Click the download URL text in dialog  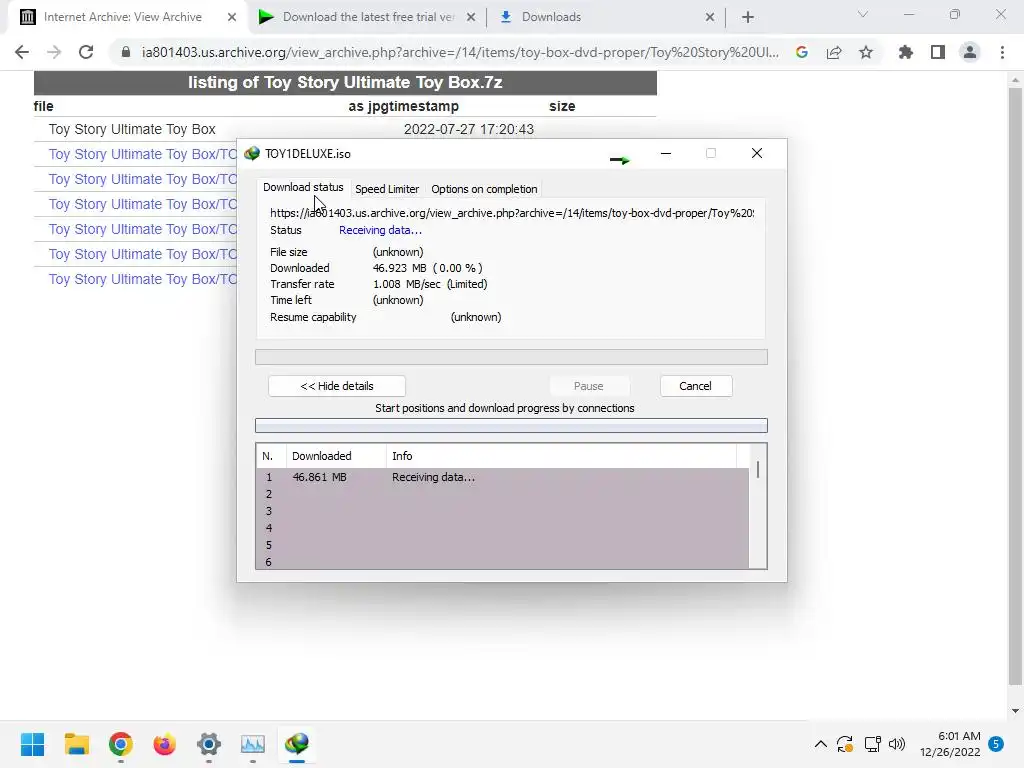512,213
